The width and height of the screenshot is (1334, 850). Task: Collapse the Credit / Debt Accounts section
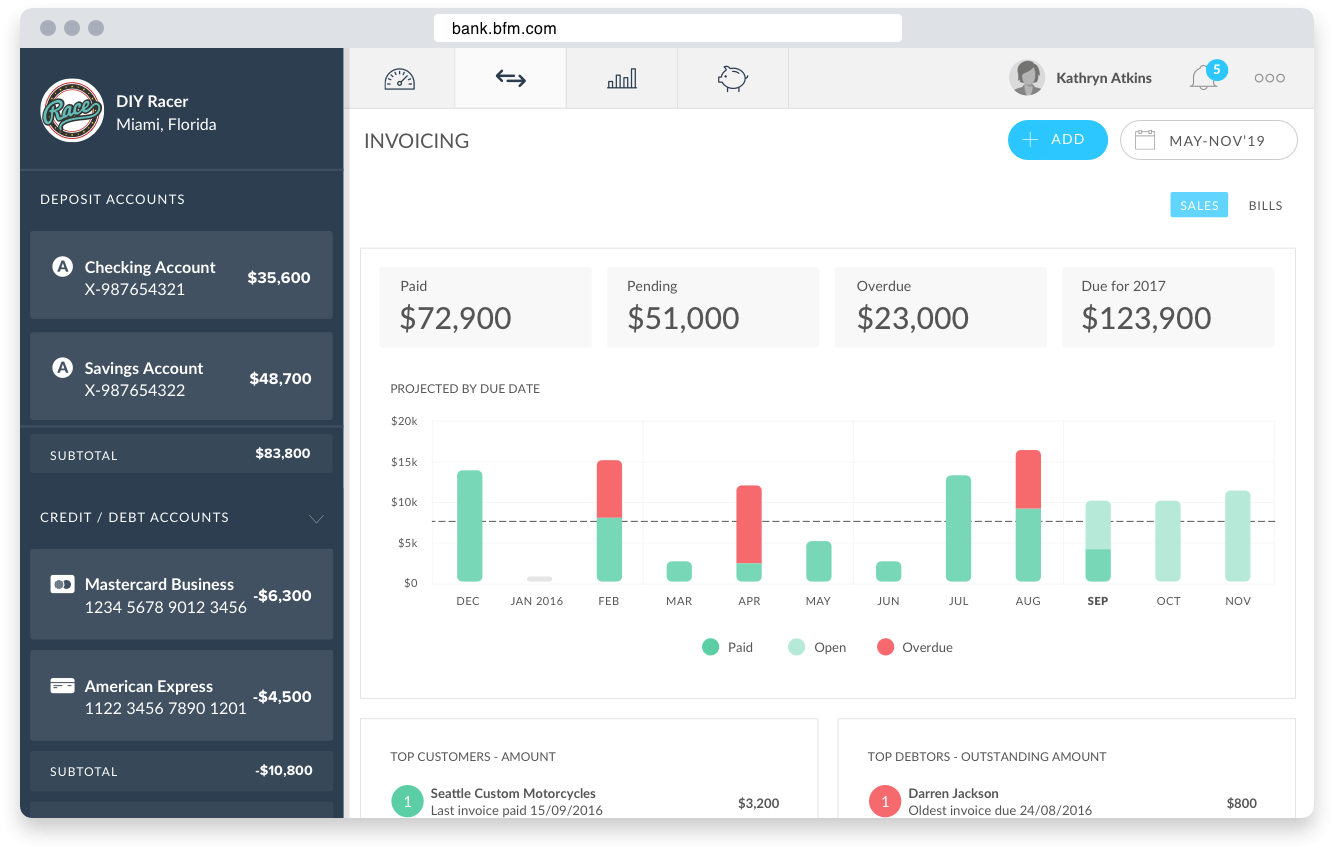(316, 518)
